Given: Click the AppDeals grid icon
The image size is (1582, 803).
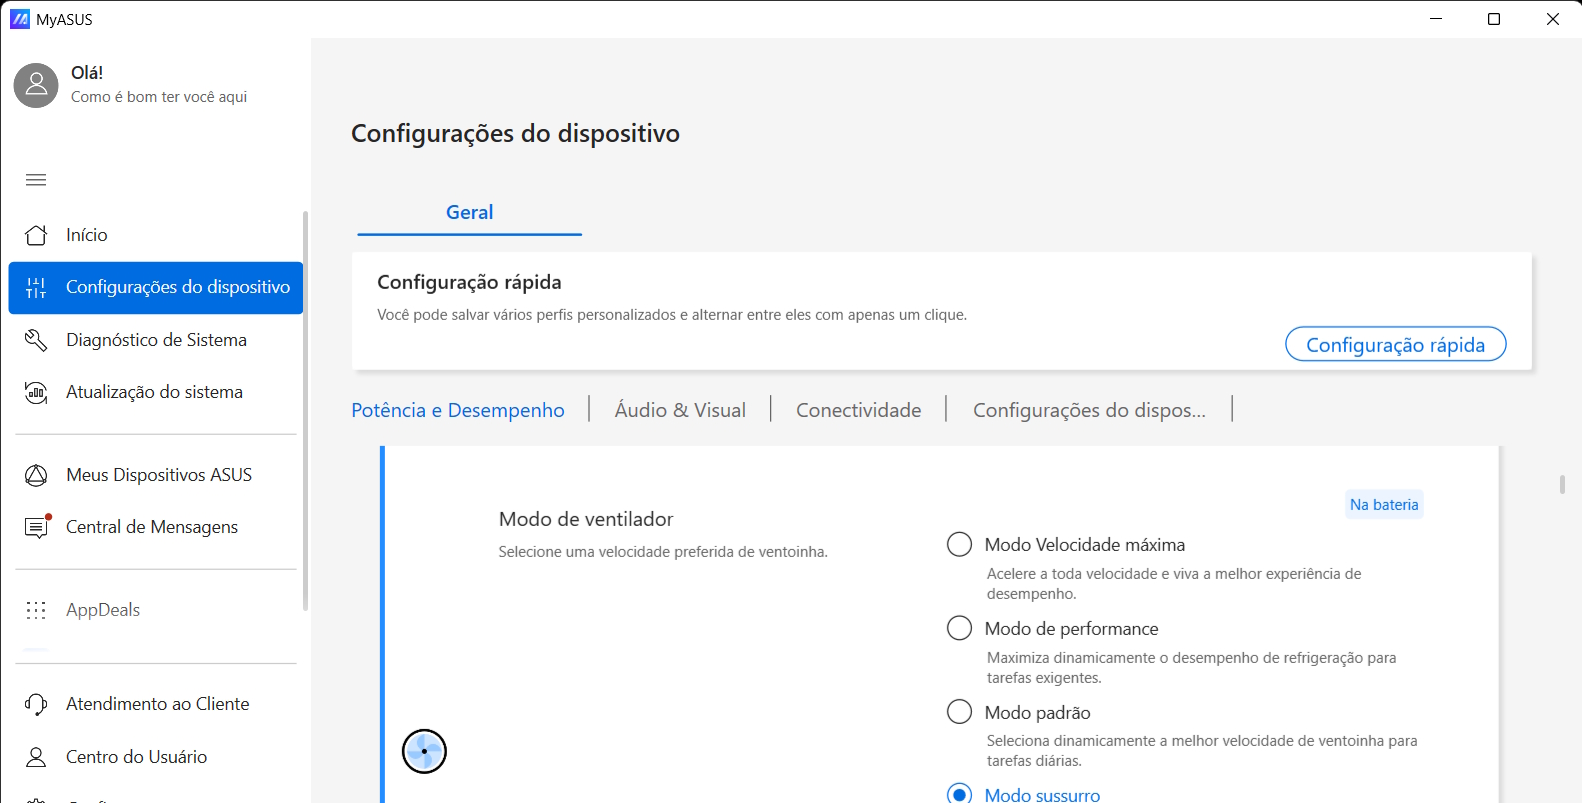Looking at the screenshot, I should pos(36,610).
